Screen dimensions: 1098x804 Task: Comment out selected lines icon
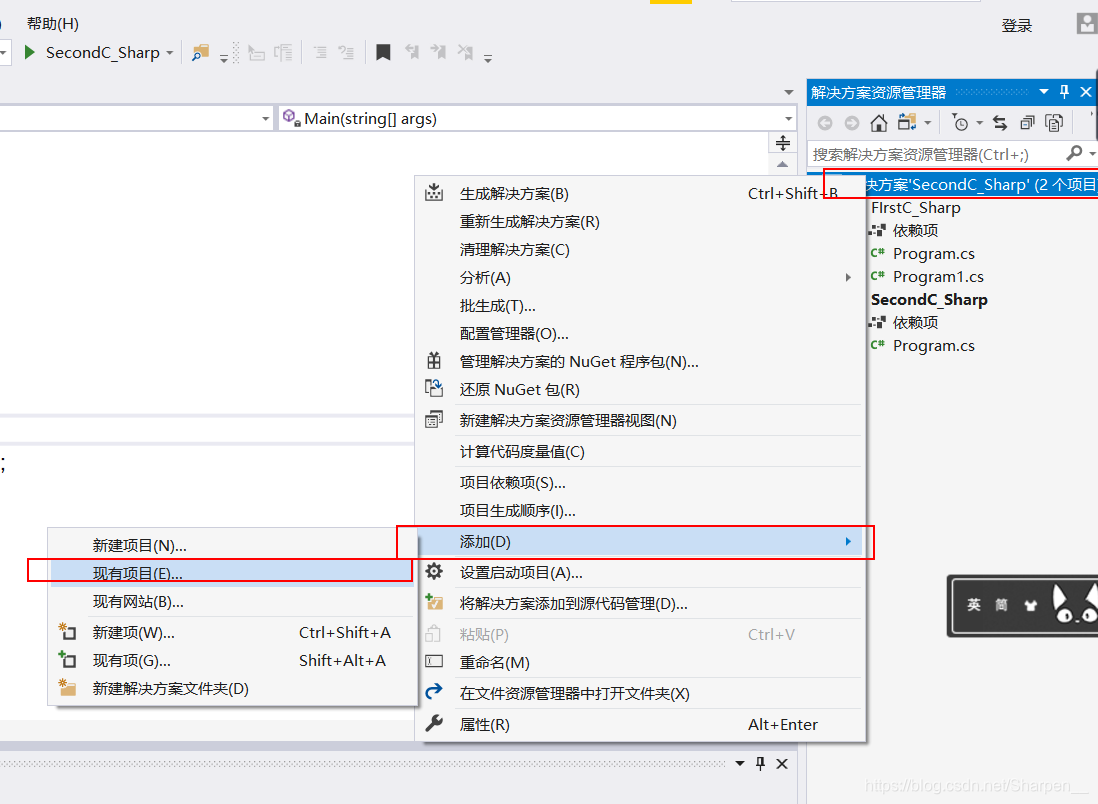(320, 53)
